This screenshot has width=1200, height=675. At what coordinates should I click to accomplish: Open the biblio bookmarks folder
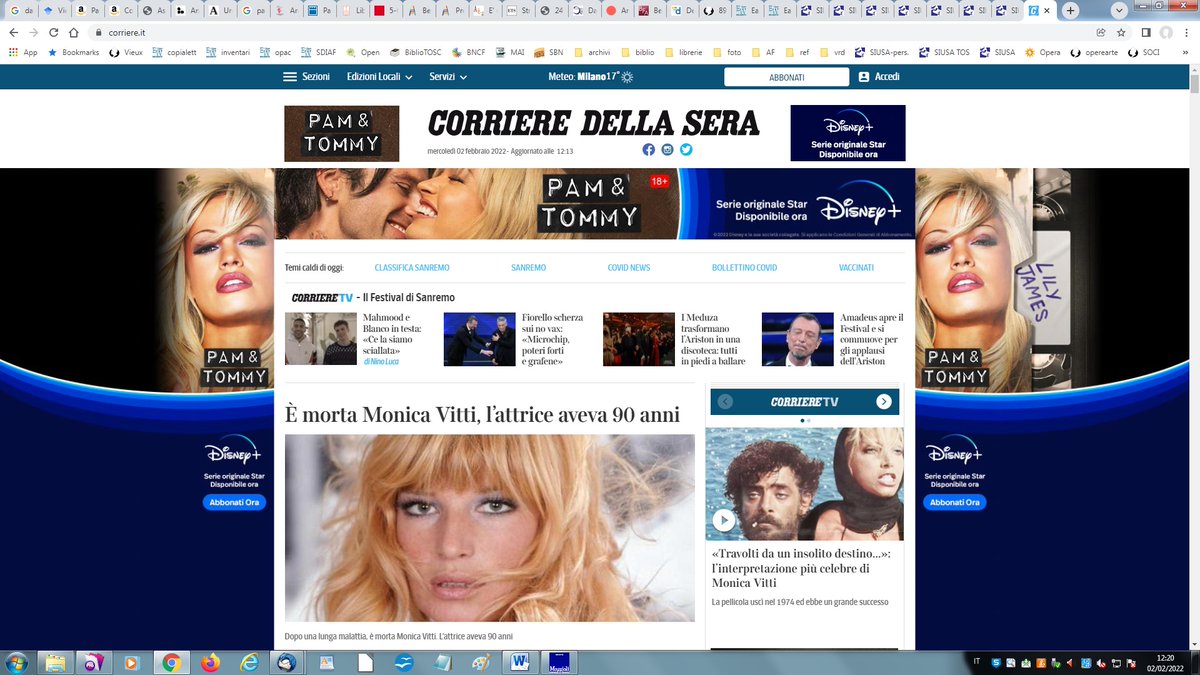click(640, 52)
